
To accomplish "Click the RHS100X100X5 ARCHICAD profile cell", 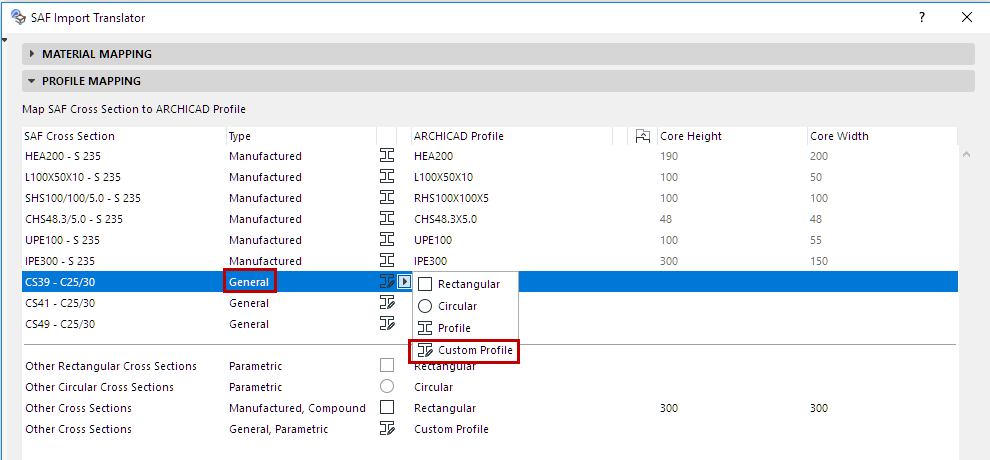I will (x=451, y=198).
